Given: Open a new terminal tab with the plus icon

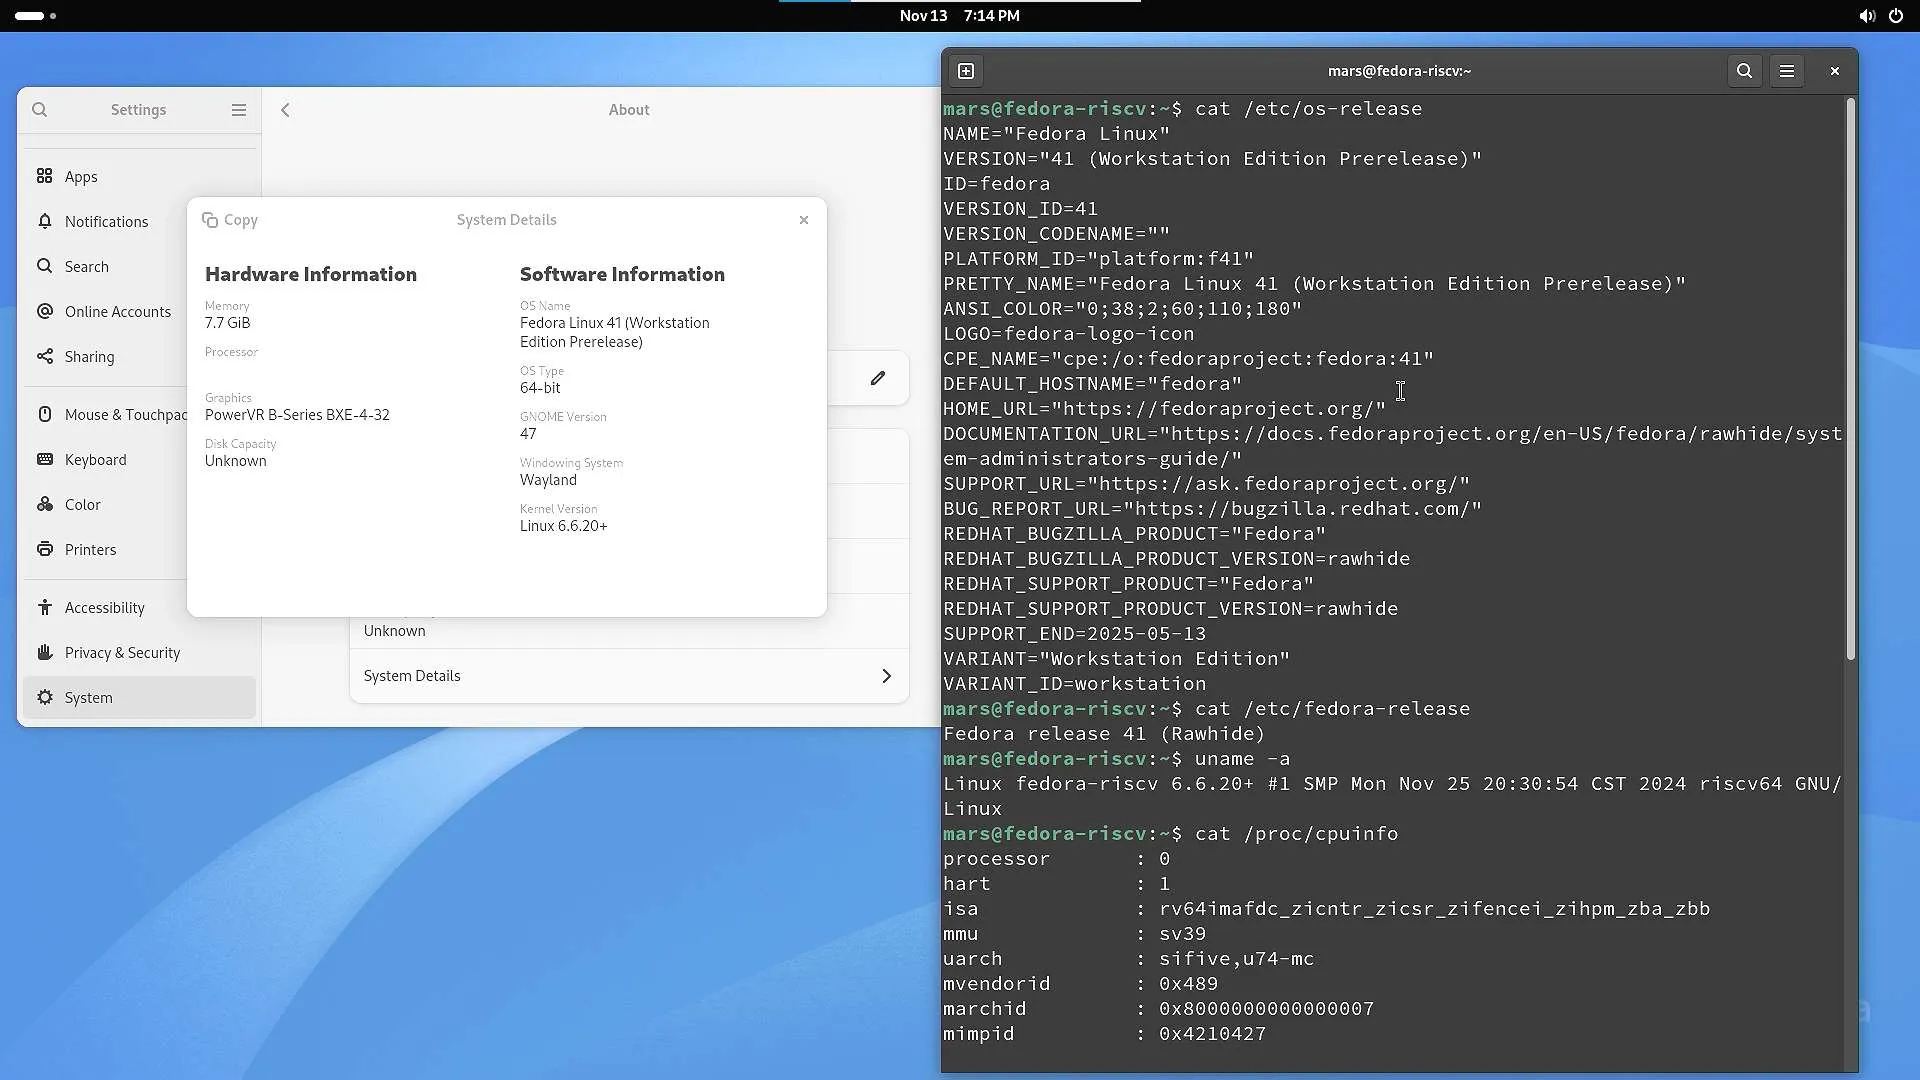Looking at the screenshot, I should (966, 70).
